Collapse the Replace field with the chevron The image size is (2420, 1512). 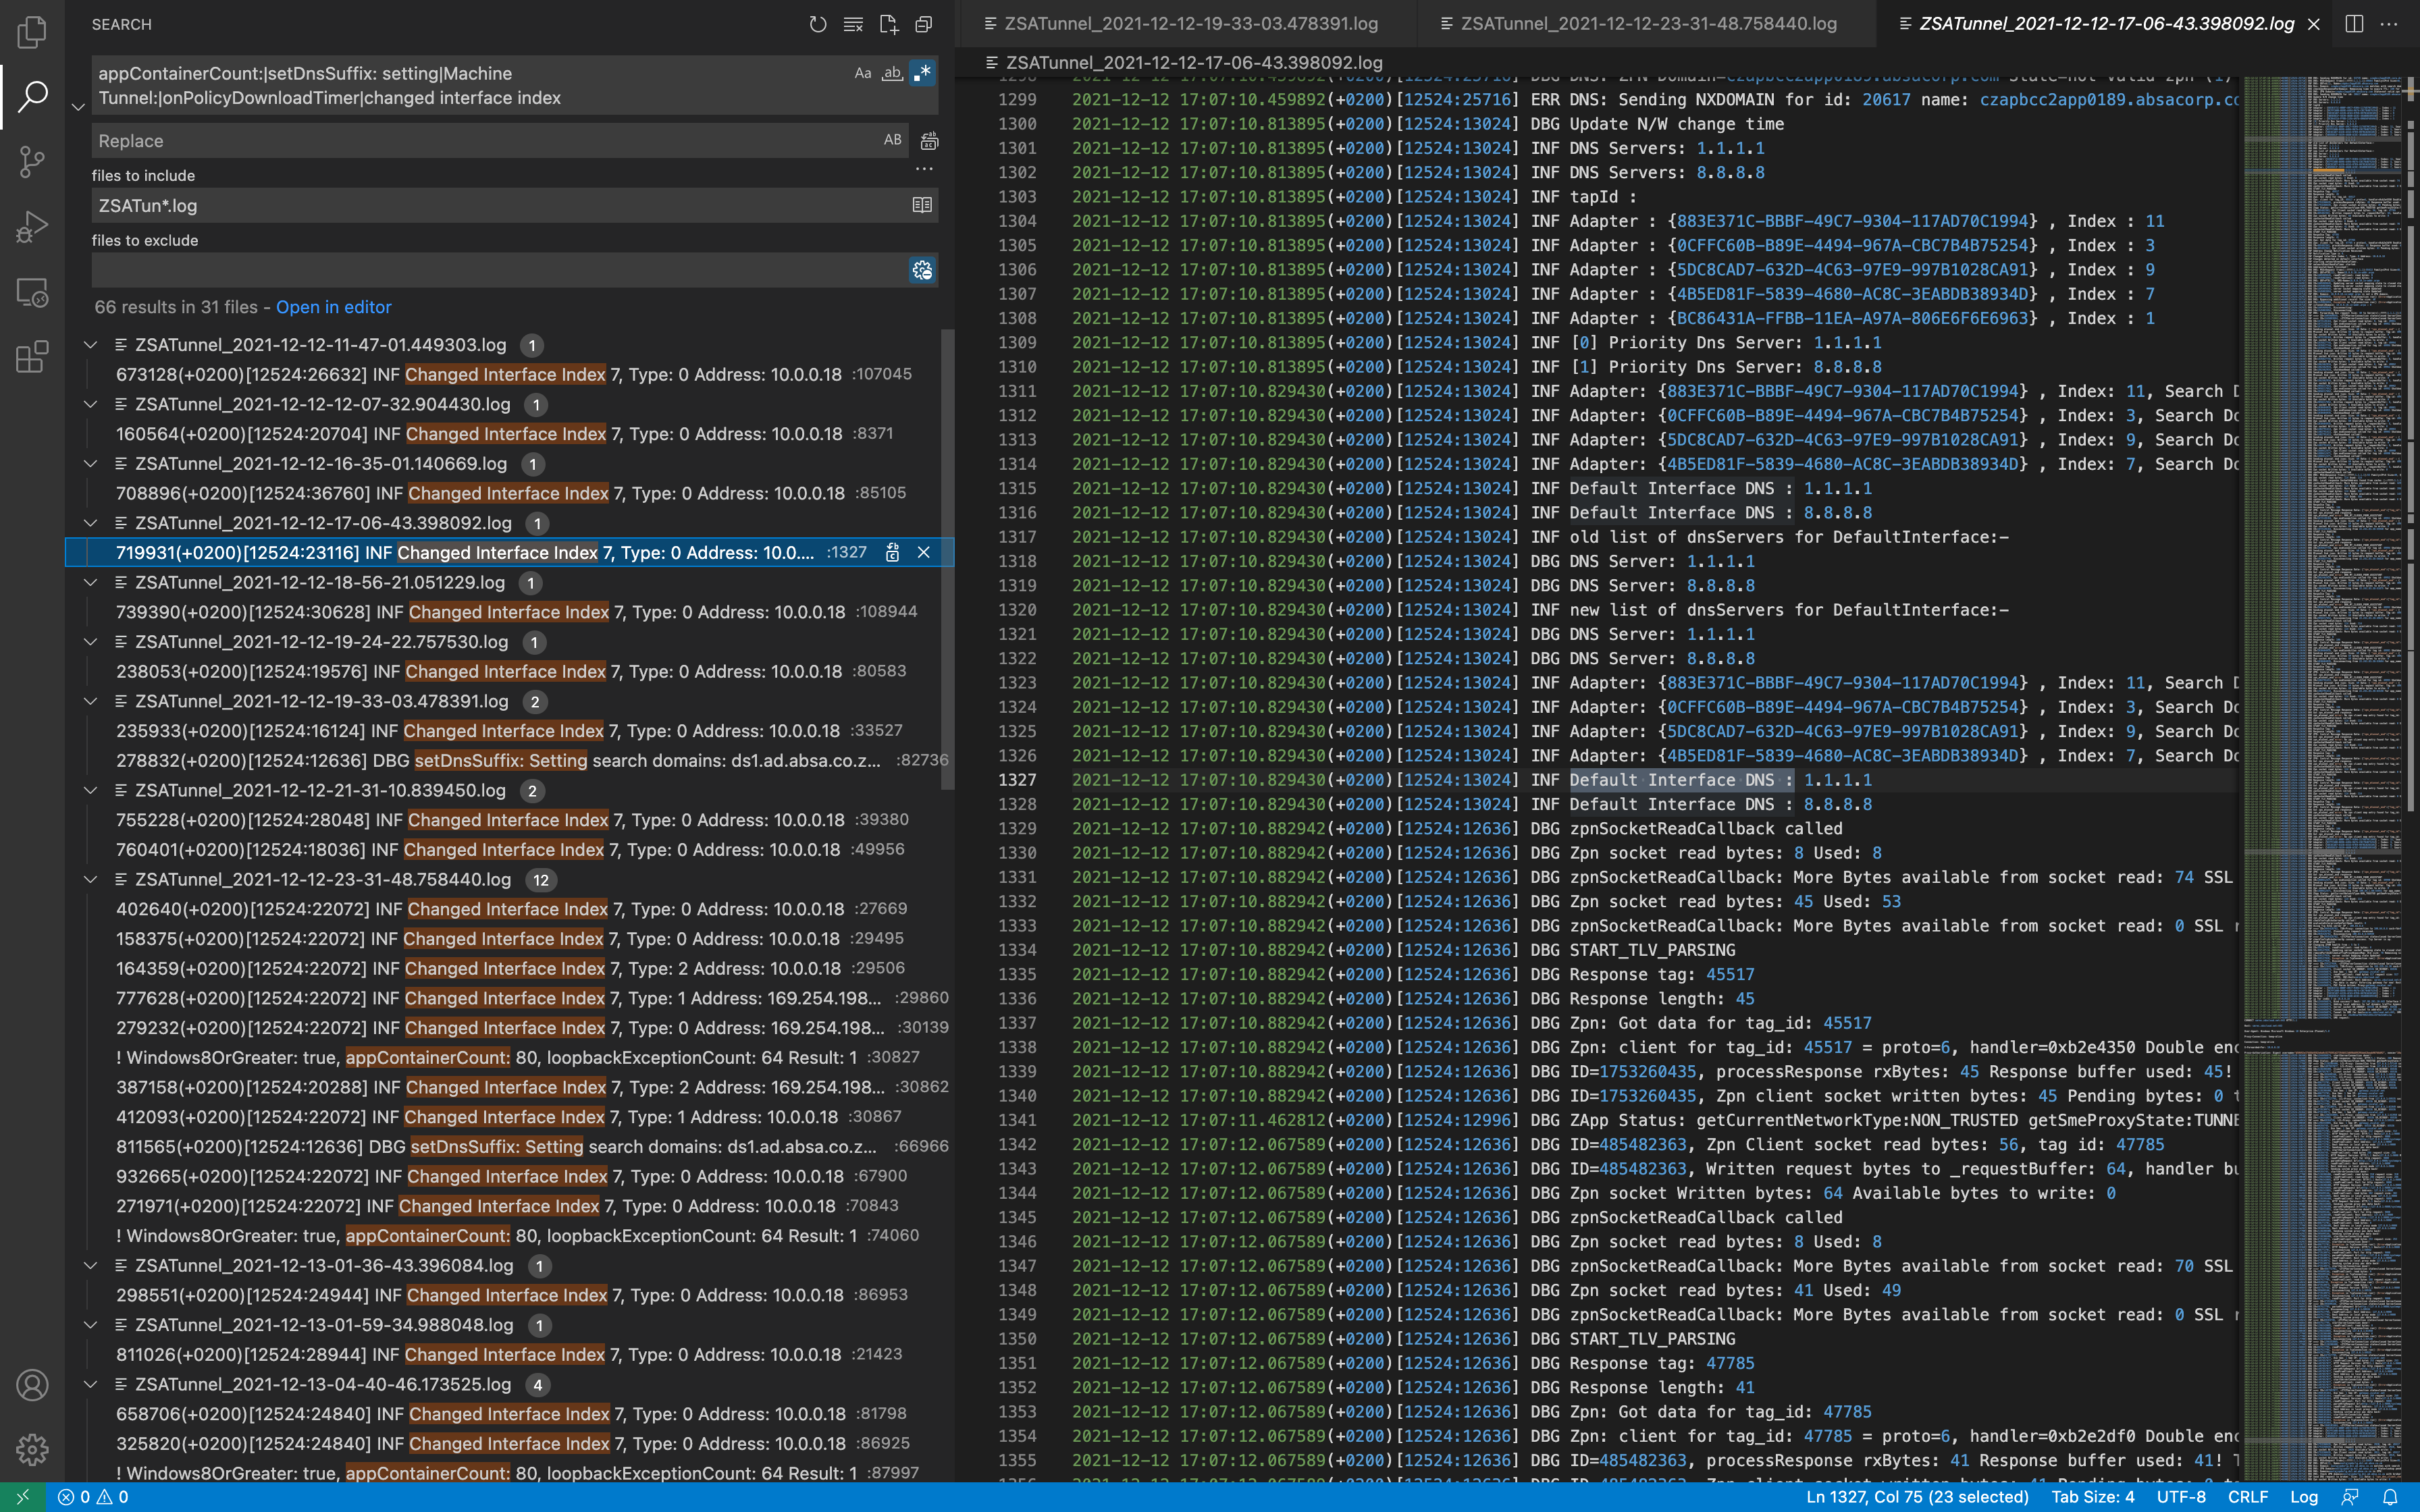point(78,107)
